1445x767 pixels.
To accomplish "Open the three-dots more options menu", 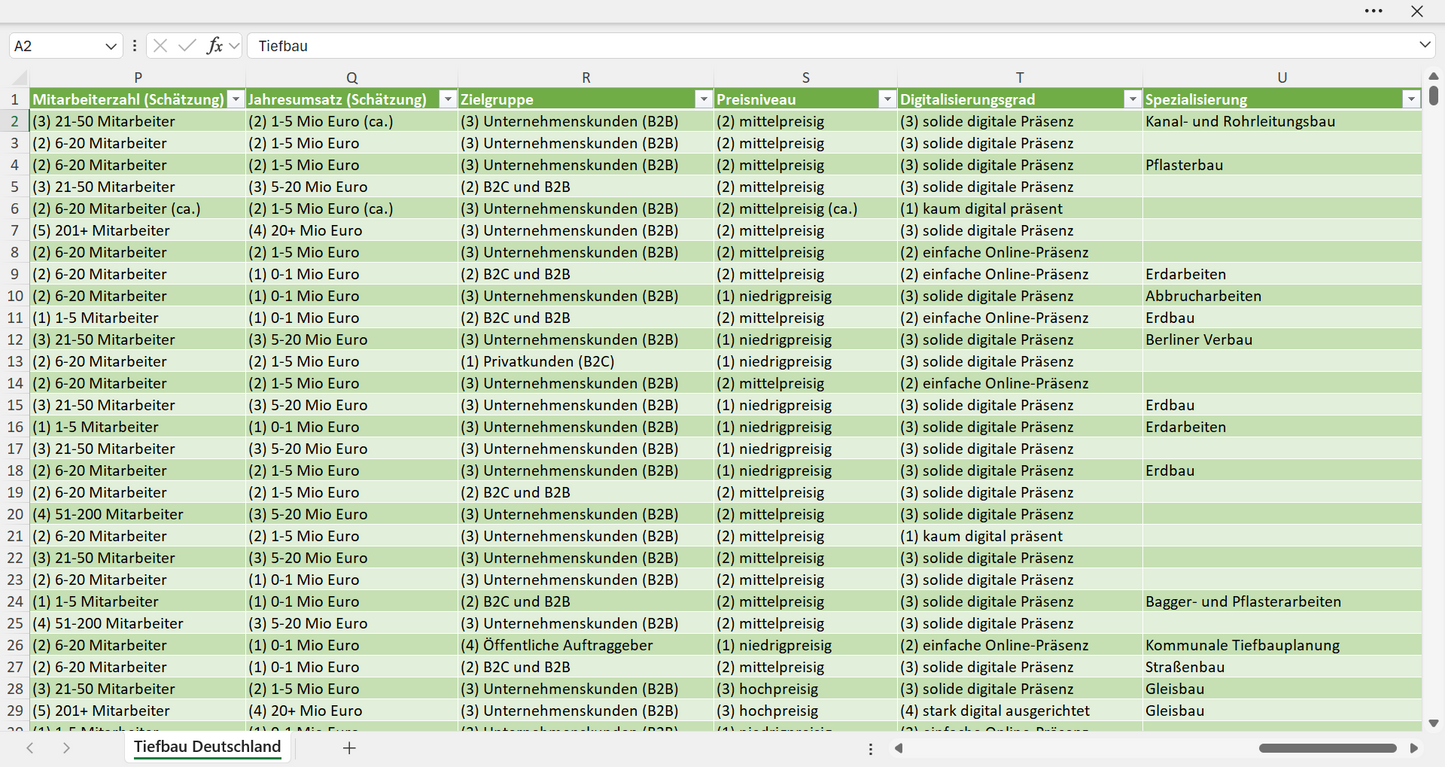I will pos(1373,11).
